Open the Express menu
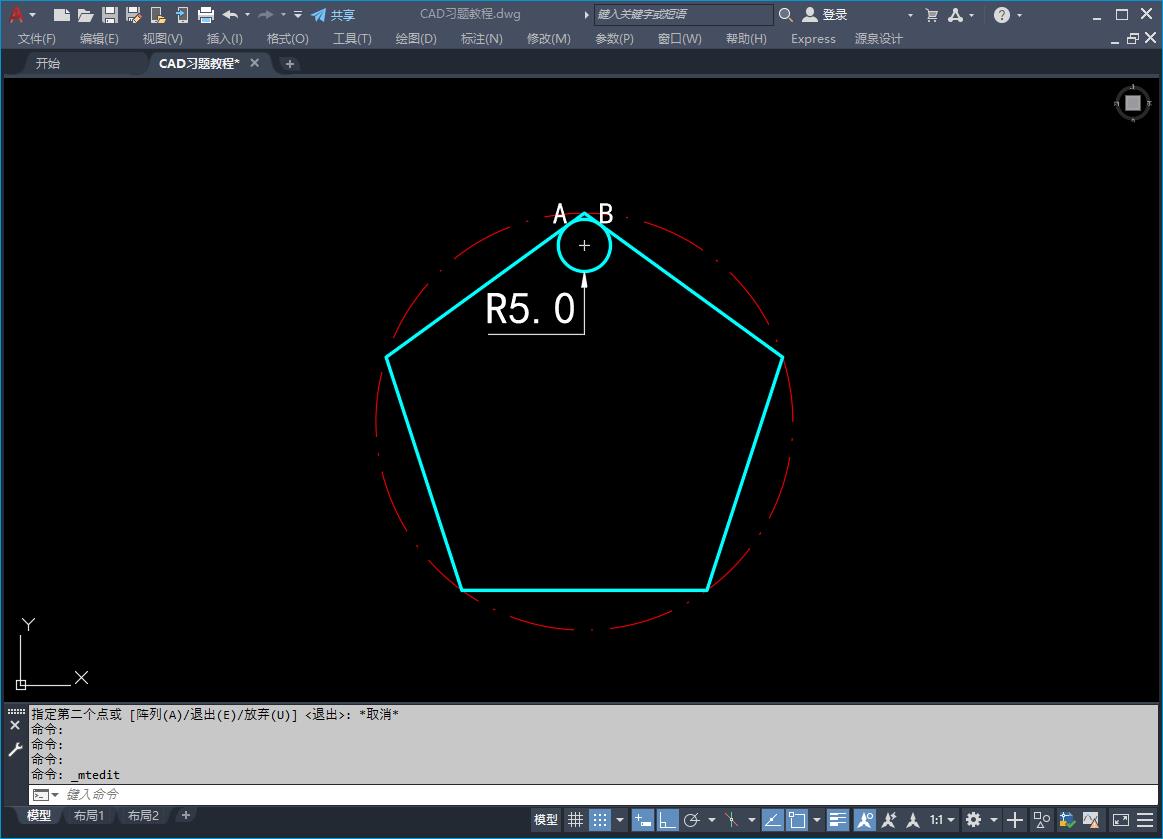Screen dimensions: 1163x839 pos(813,39)
